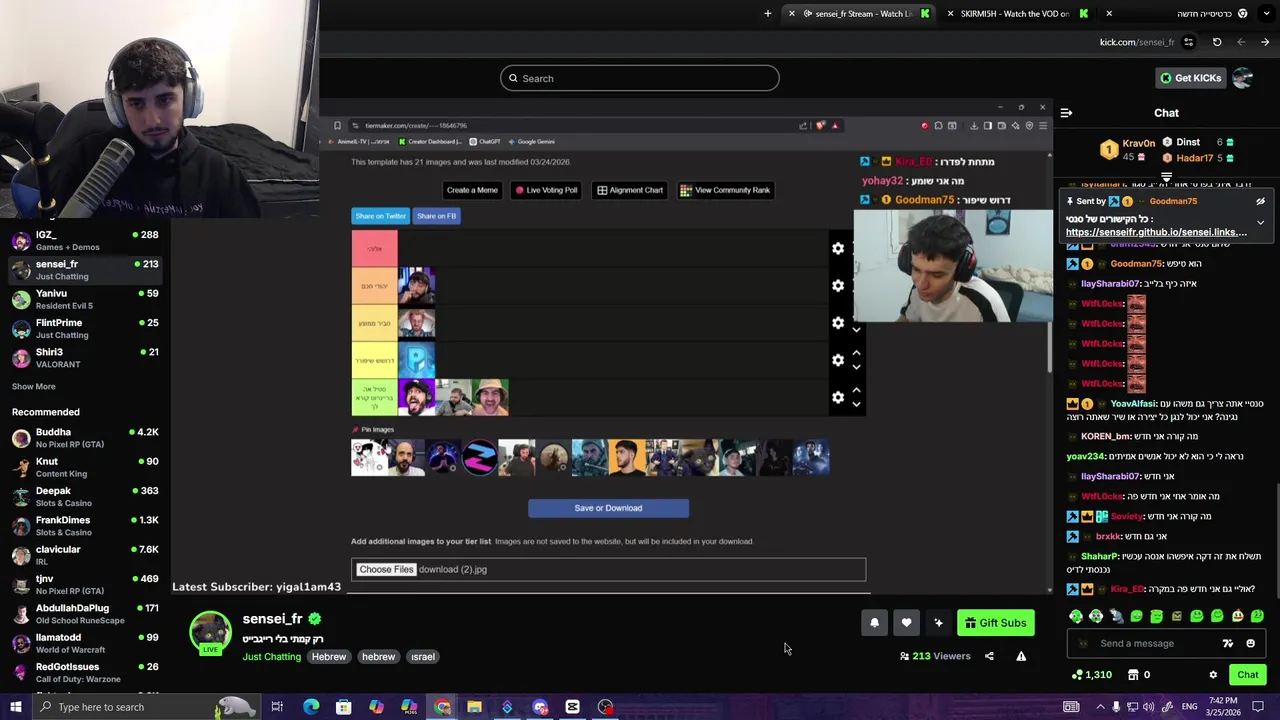Click the red top tier color label
This screenshot has height=720, width=1280.
[x=374, y=248]
